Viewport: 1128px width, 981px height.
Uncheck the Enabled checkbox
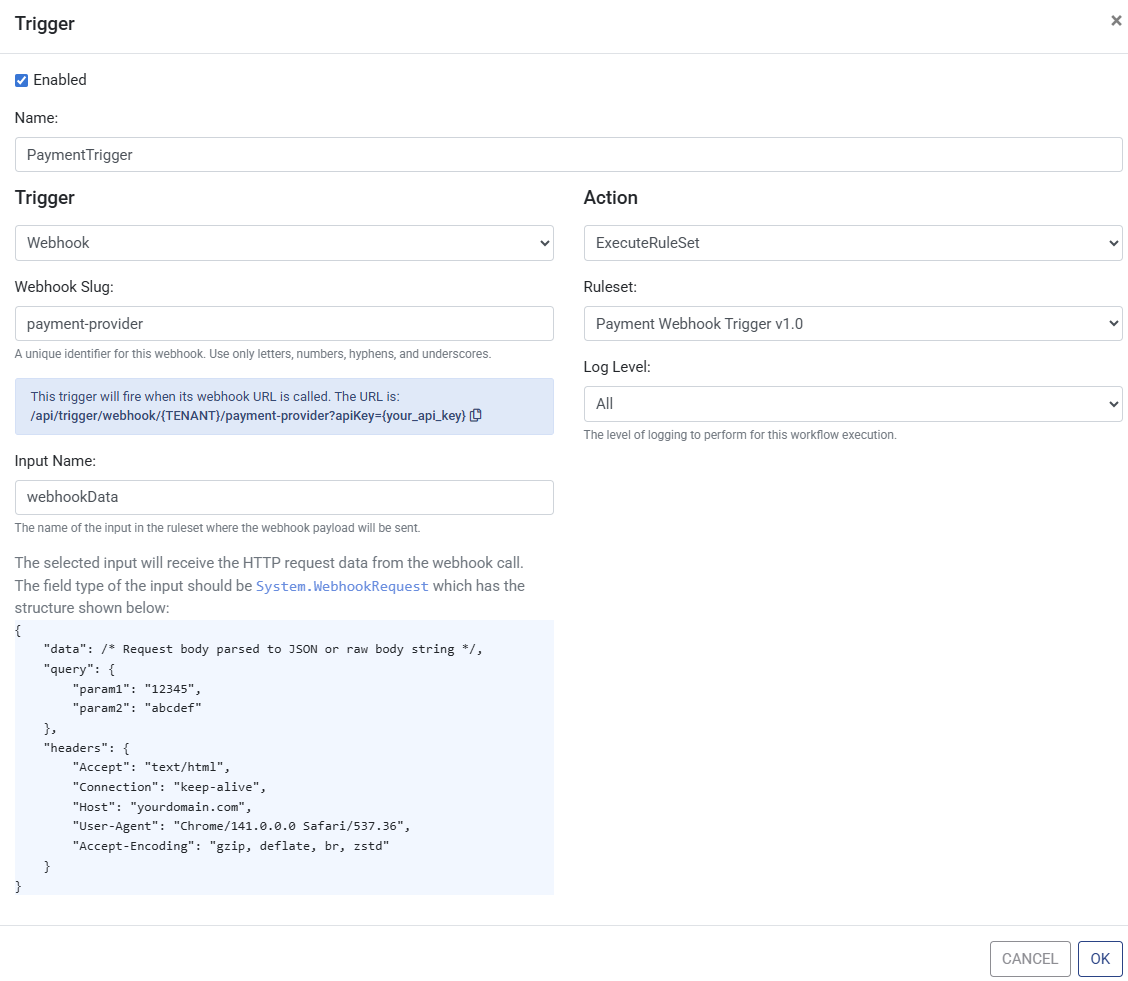point(22,81)
